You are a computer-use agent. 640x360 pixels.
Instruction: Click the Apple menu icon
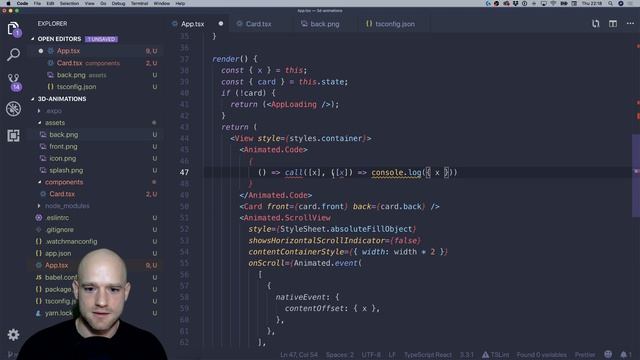pos(8,3)
